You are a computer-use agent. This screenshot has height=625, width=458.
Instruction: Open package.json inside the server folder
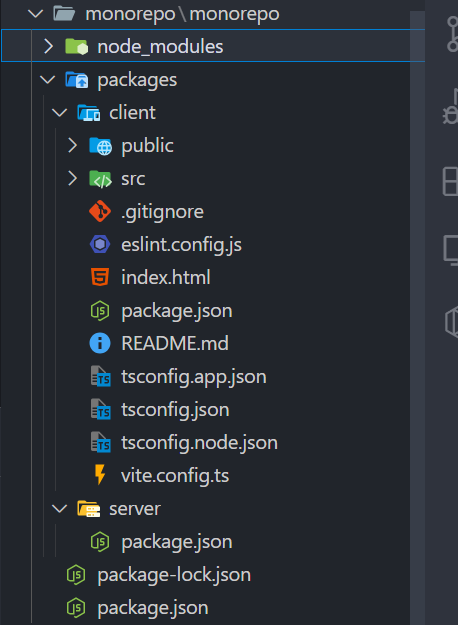pyautogui.click(x=177, y=542)
